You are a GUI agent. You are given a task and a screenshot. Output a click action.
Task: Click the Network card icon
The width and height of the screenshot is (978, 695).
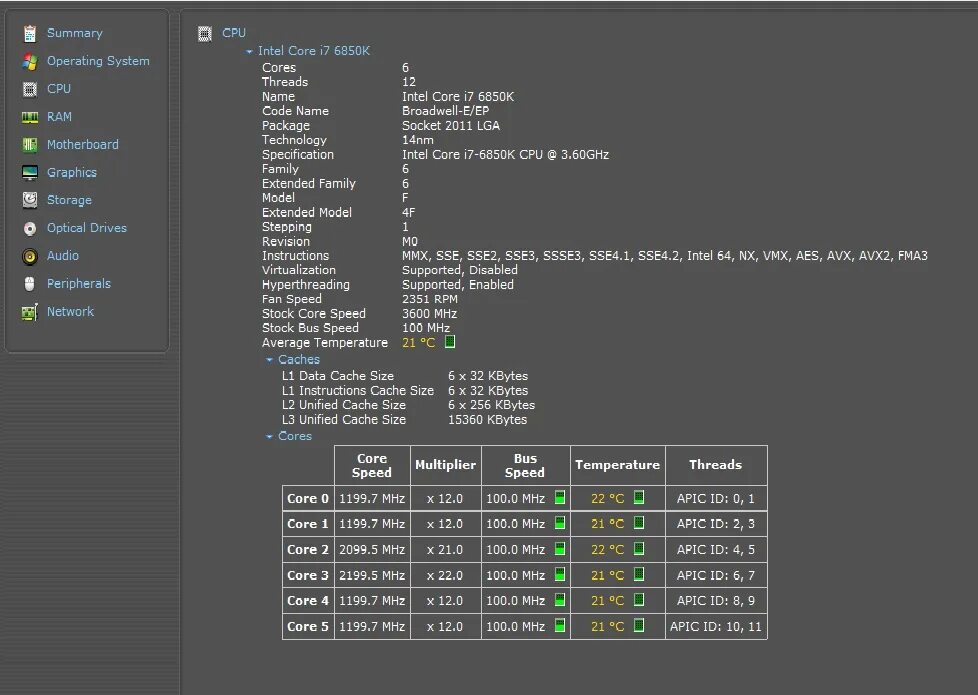point(30,312)
